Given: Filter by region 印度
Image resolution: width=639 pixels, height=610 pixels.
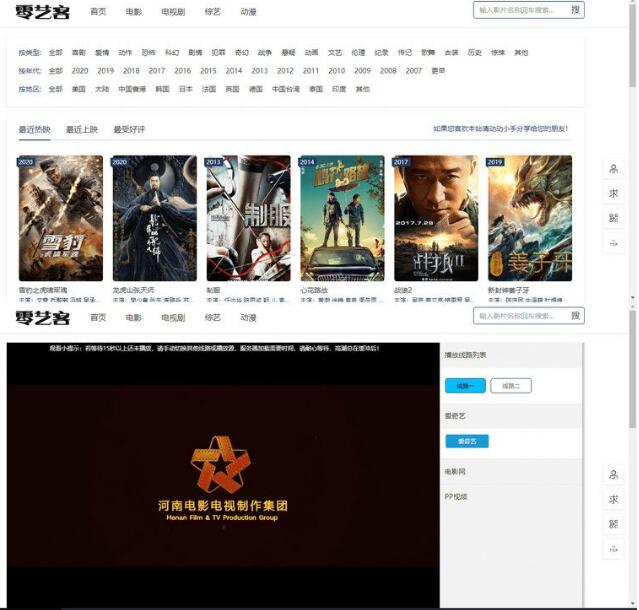Looking at the screenshot, I should coord(339,89).
